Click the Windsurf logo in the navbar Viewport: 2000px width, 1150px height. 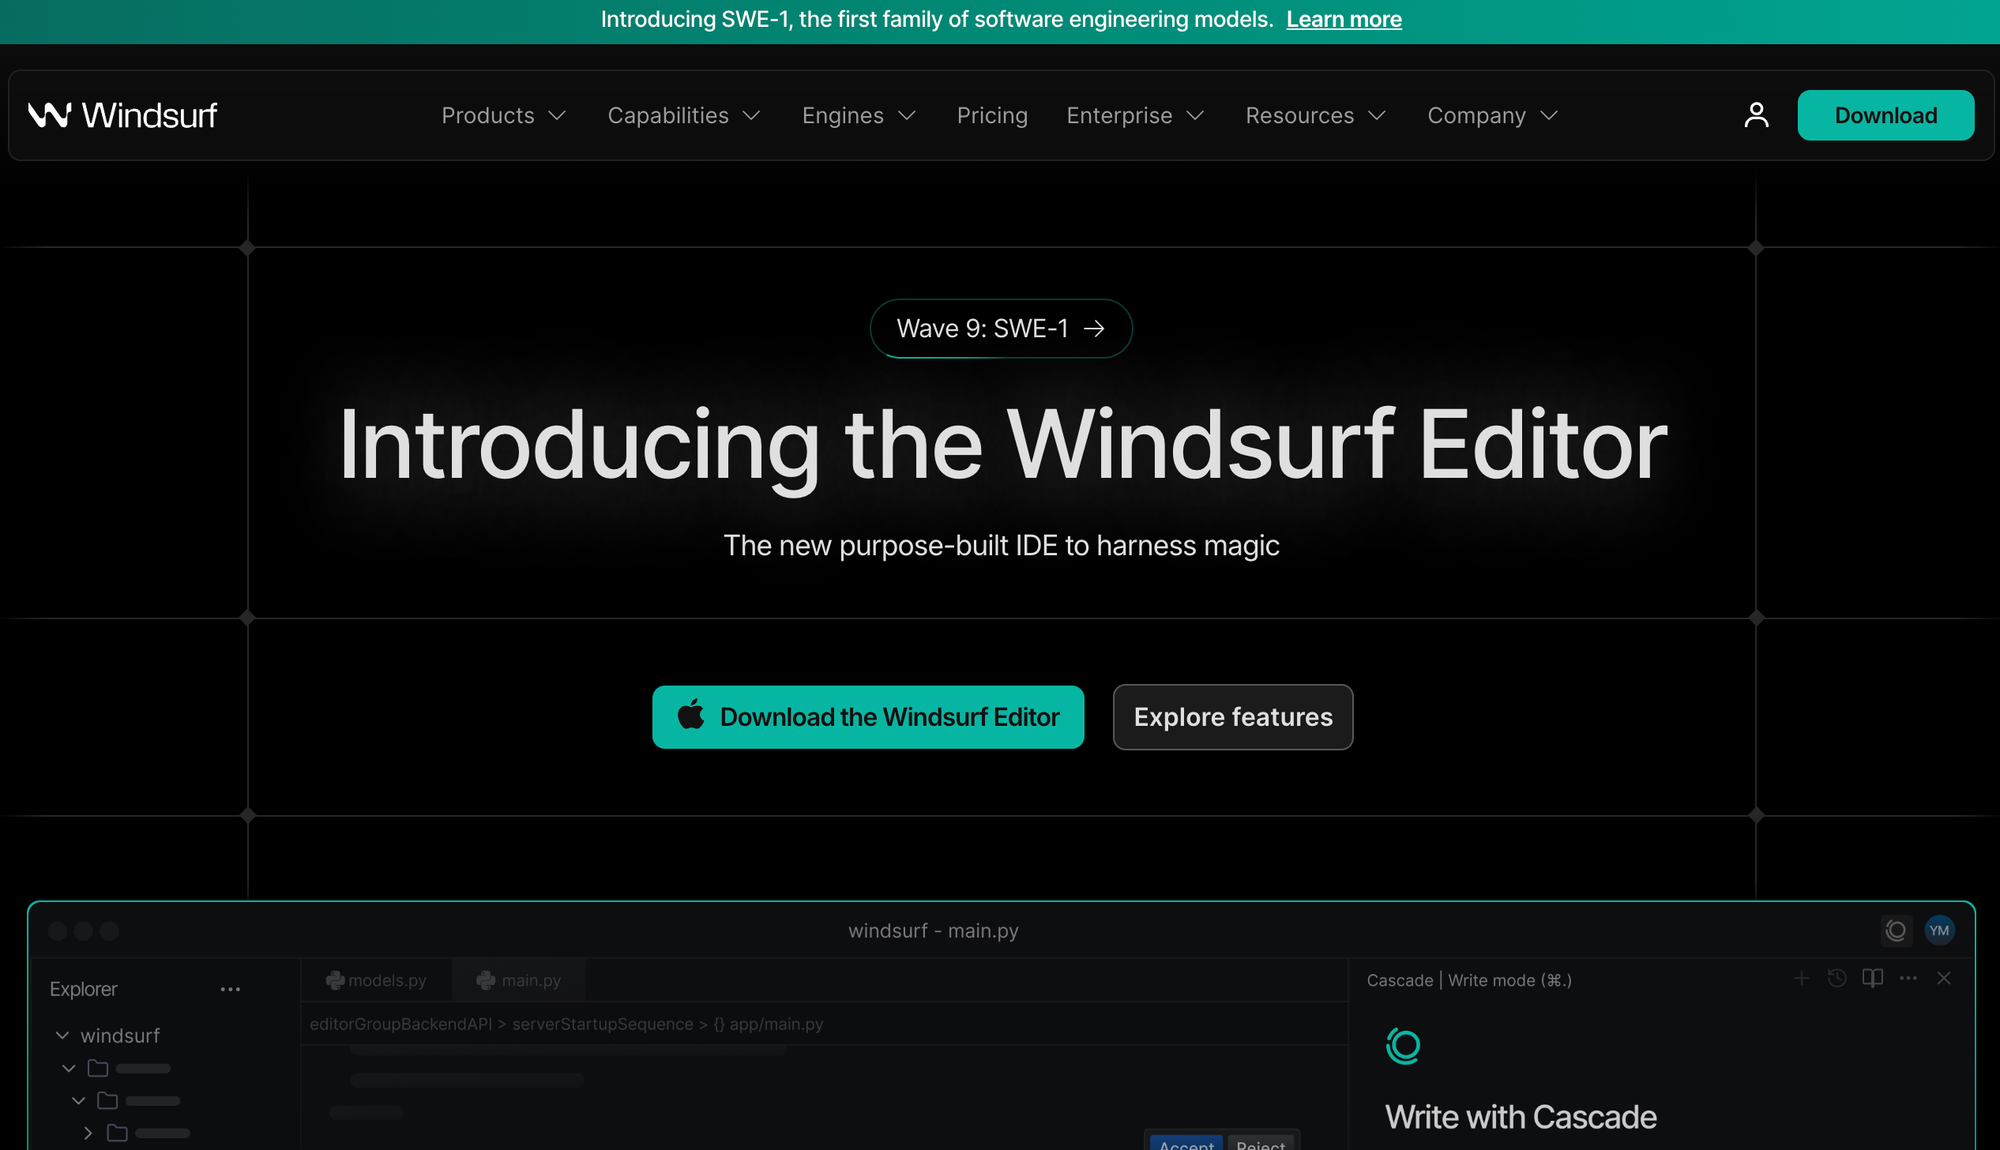pos(122,114)
